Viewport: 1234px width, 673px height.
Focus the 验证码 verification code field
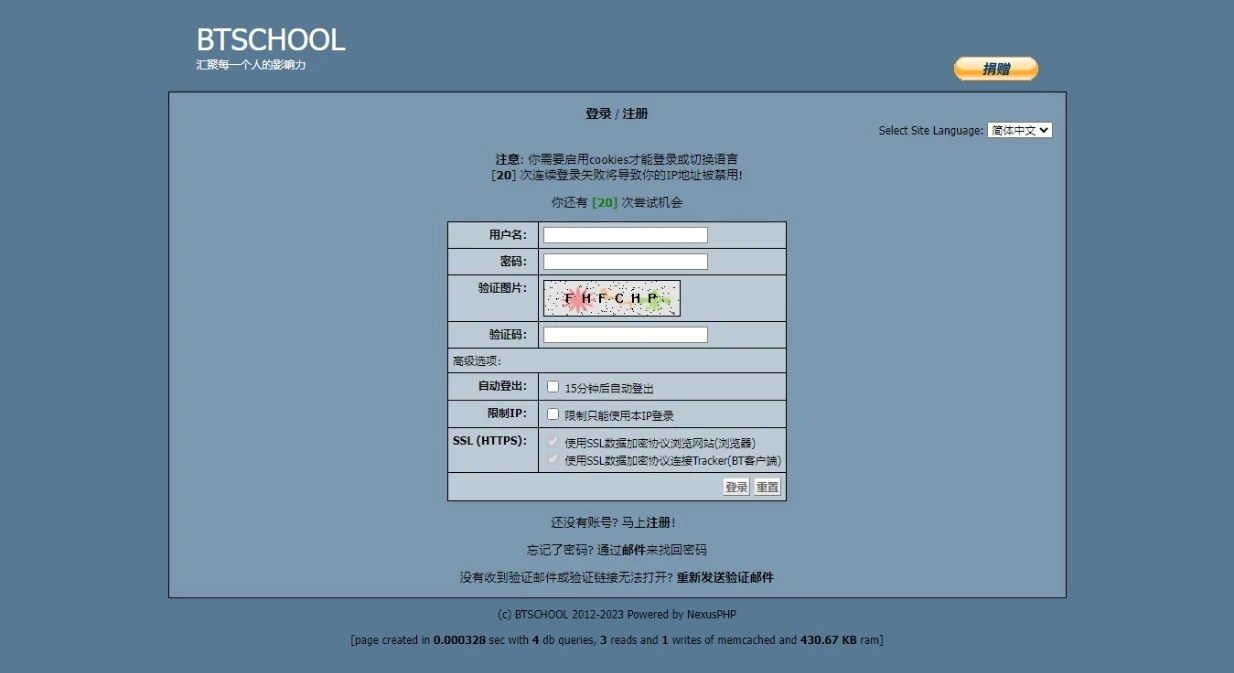click(x=625, y=335)
